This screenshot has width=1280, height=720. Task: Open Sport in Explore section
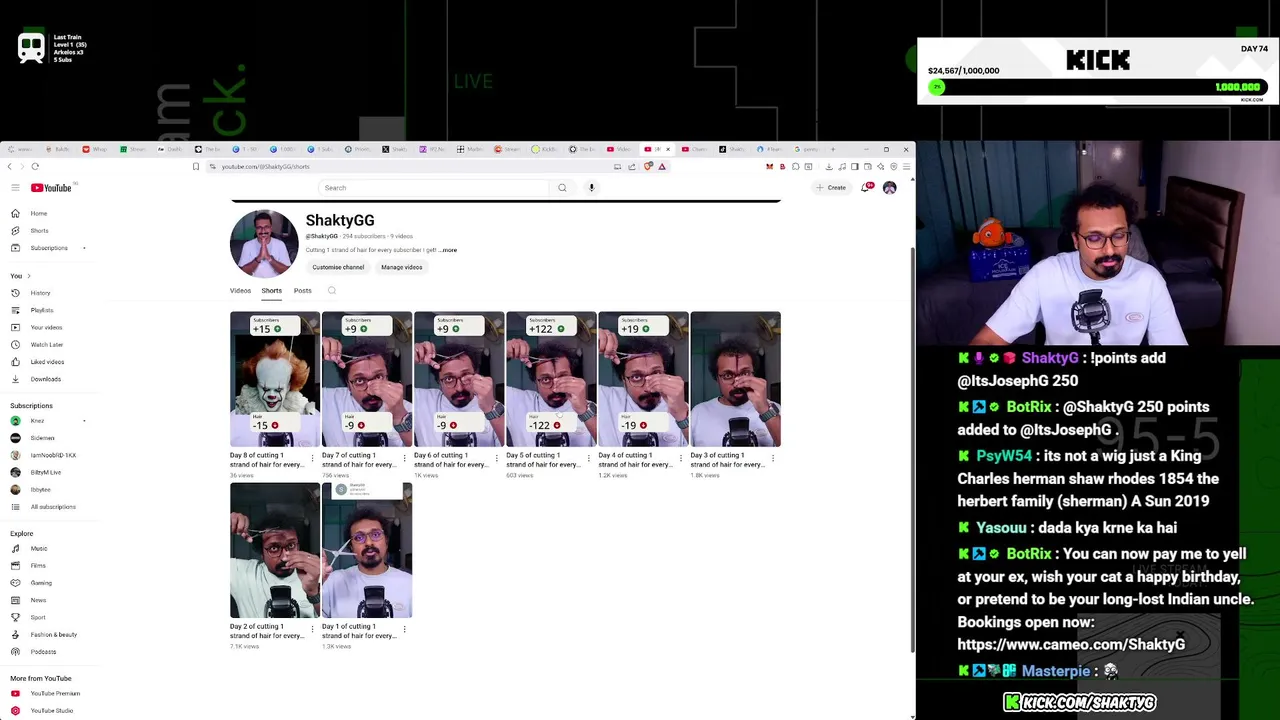click(x=38, y=617)
